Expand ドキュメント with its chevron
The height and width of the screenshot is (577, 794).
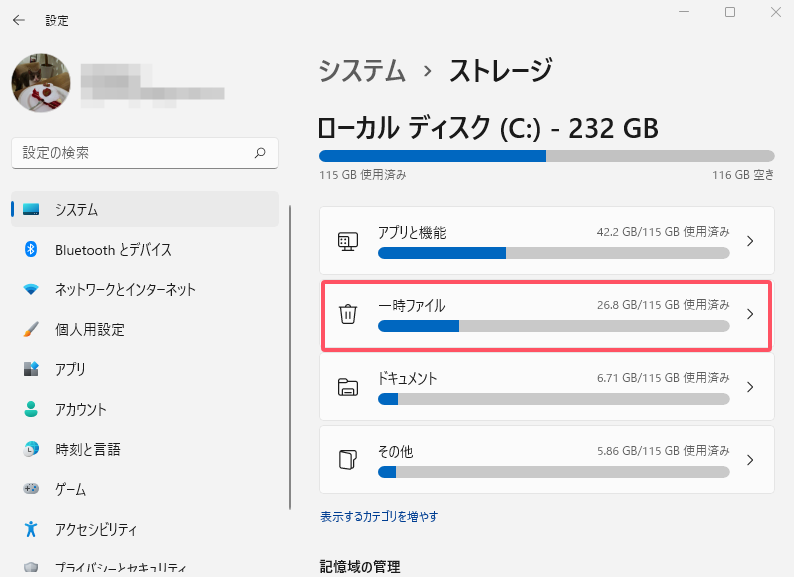click(x=750, y=387)
